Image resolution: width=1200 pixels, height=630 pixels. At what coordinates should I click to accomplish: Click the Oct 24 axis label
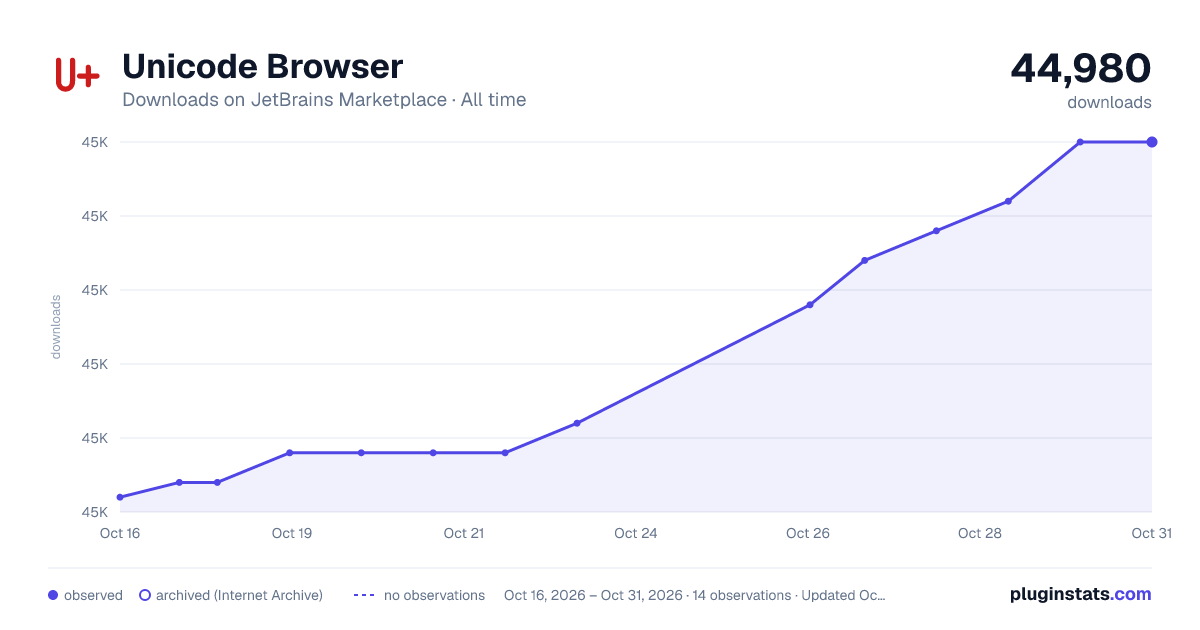pos(636,533)
